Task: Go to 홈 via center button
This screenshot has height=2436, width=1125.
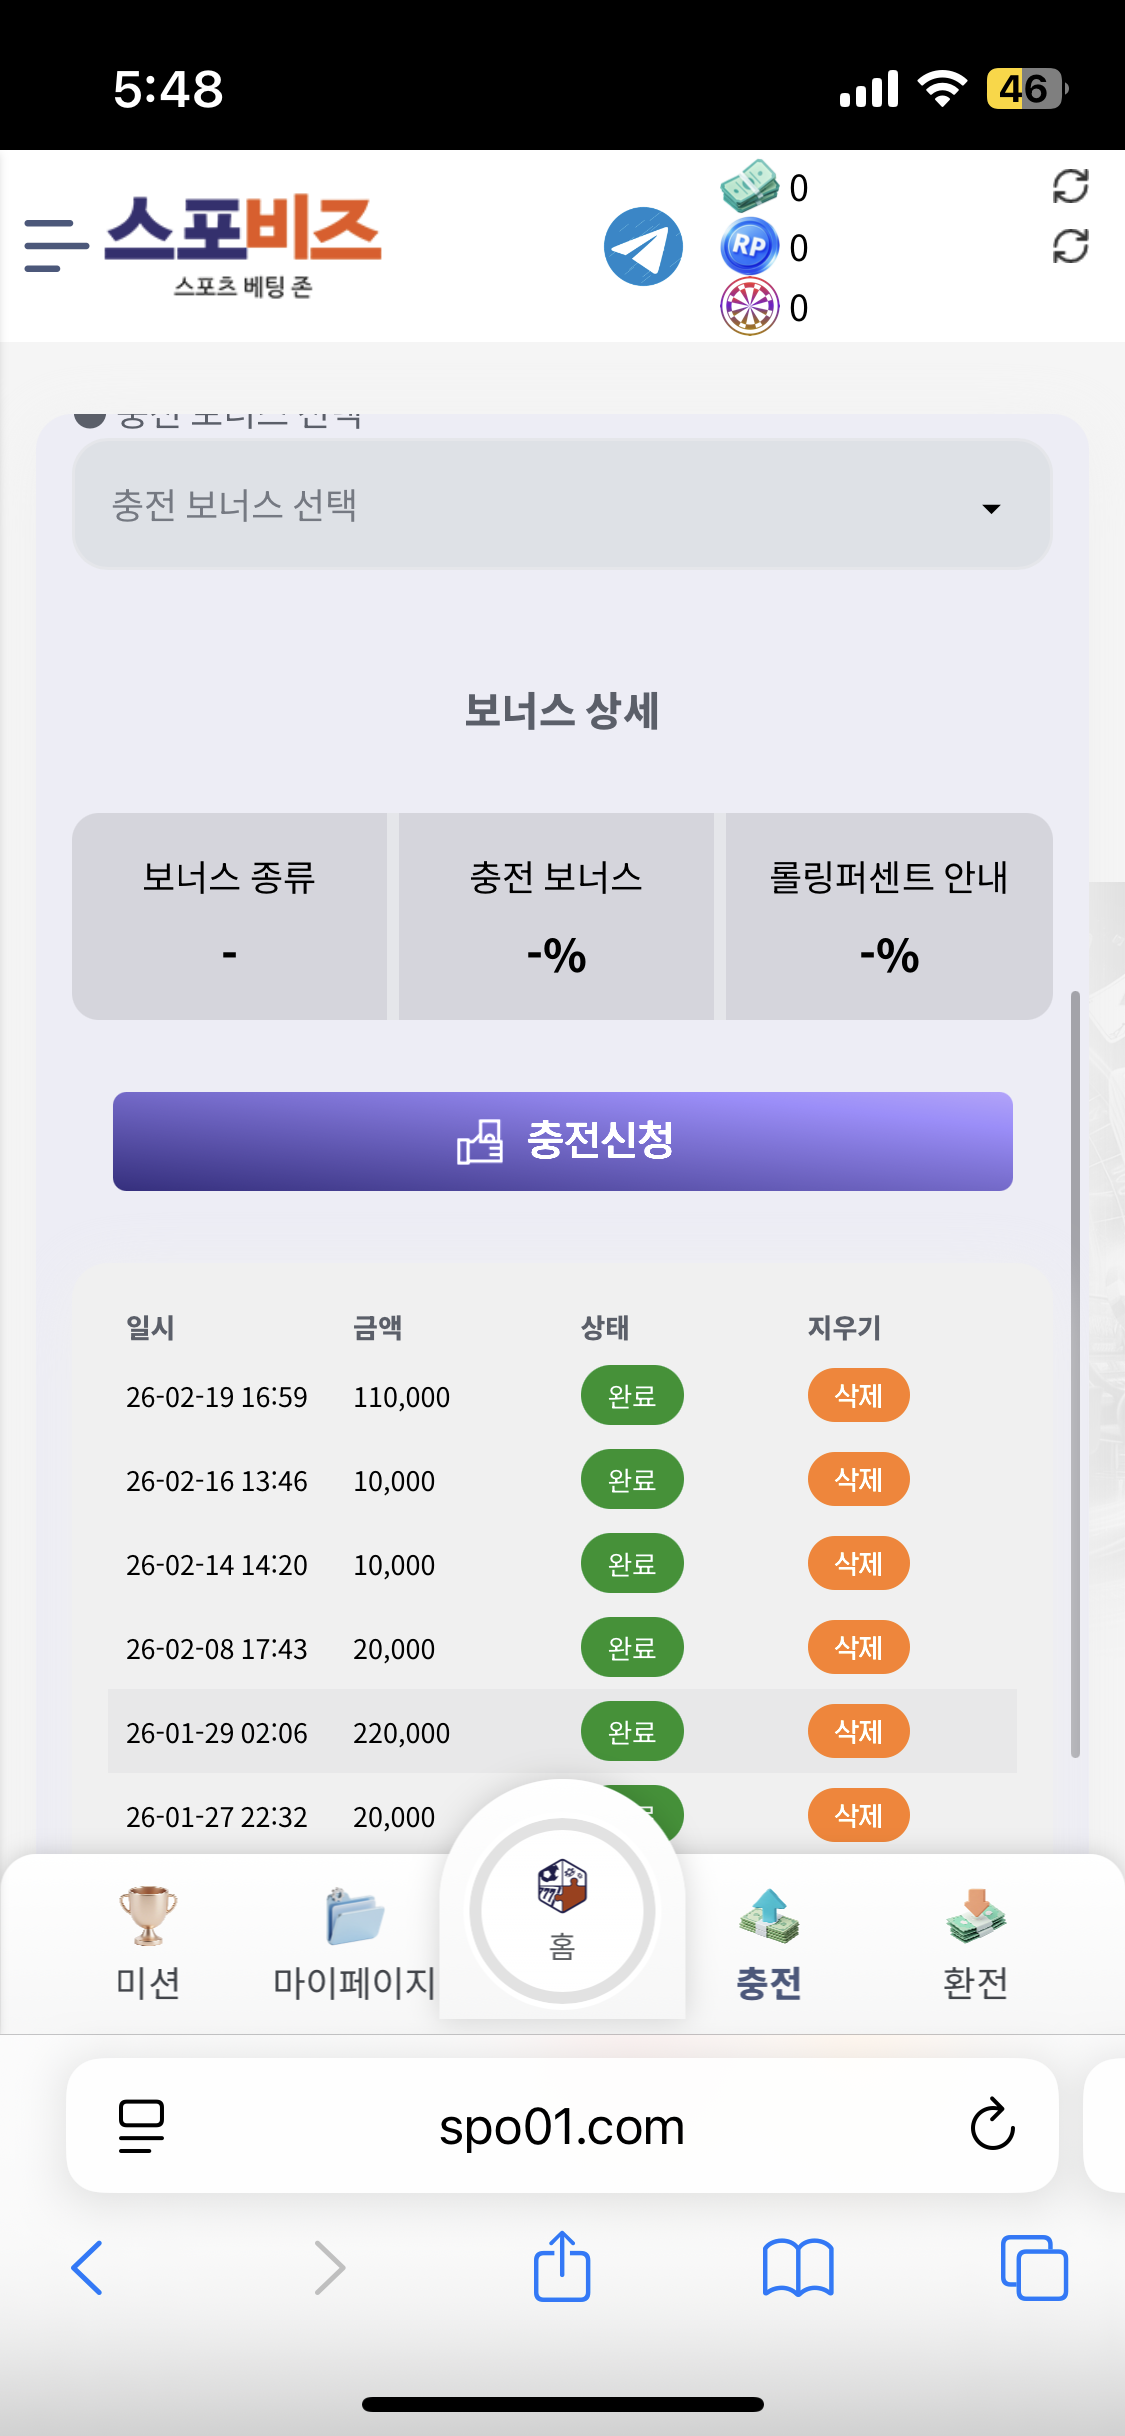Action: pos(562,1910)
